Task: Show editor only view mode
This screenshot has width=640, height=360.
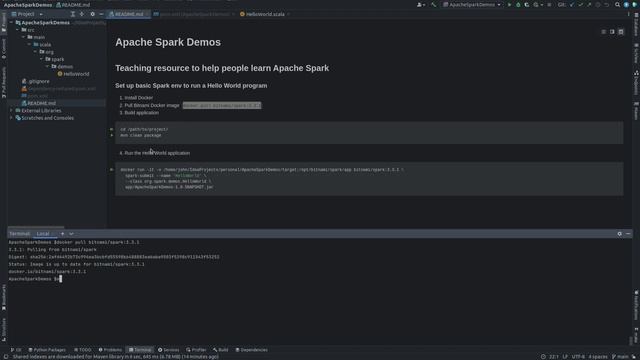Action: coord(604,32)
